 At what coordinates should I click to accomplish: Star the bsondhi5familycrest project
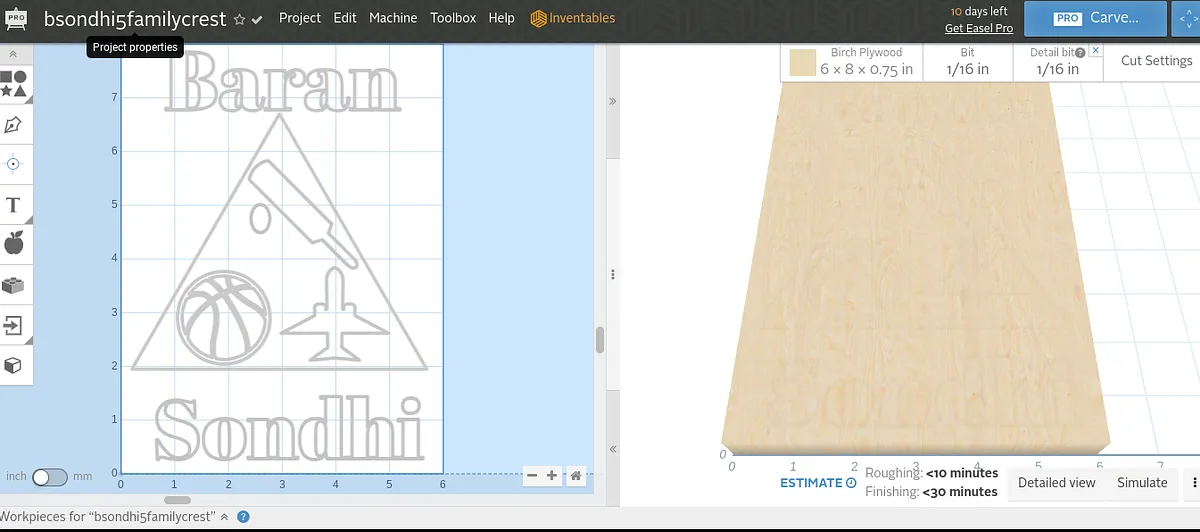coord(239,20)
